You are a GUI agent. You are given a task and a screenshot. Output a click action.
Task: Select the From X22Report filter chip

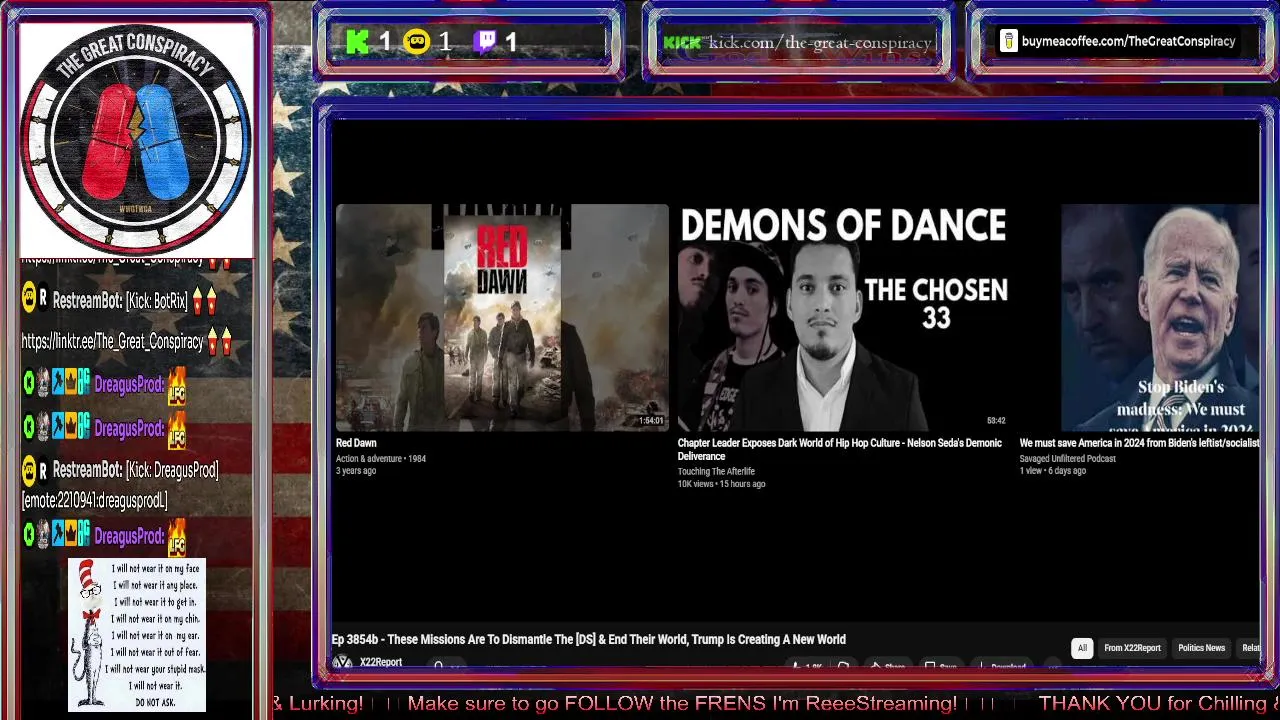tap(1132, 648)
